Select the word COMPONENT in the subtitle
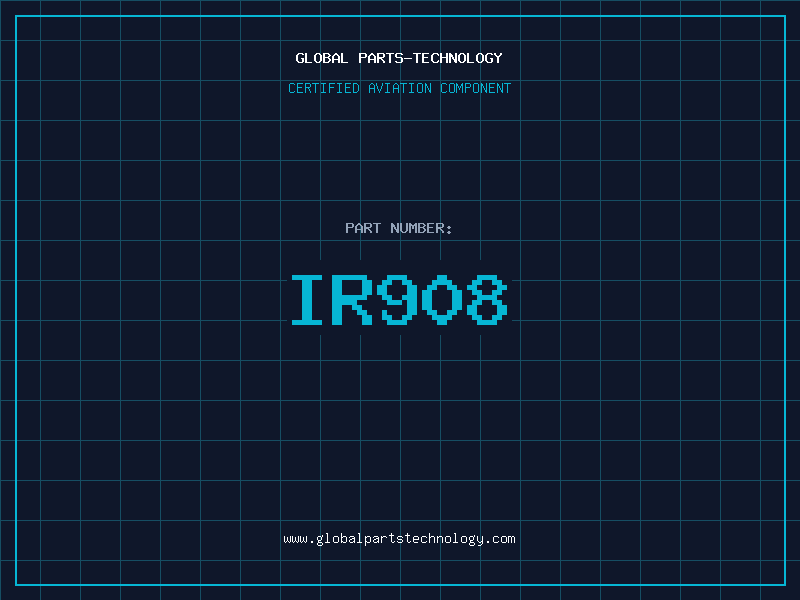The width and height of the screenshot is (800, 600). tap(475, 88)
